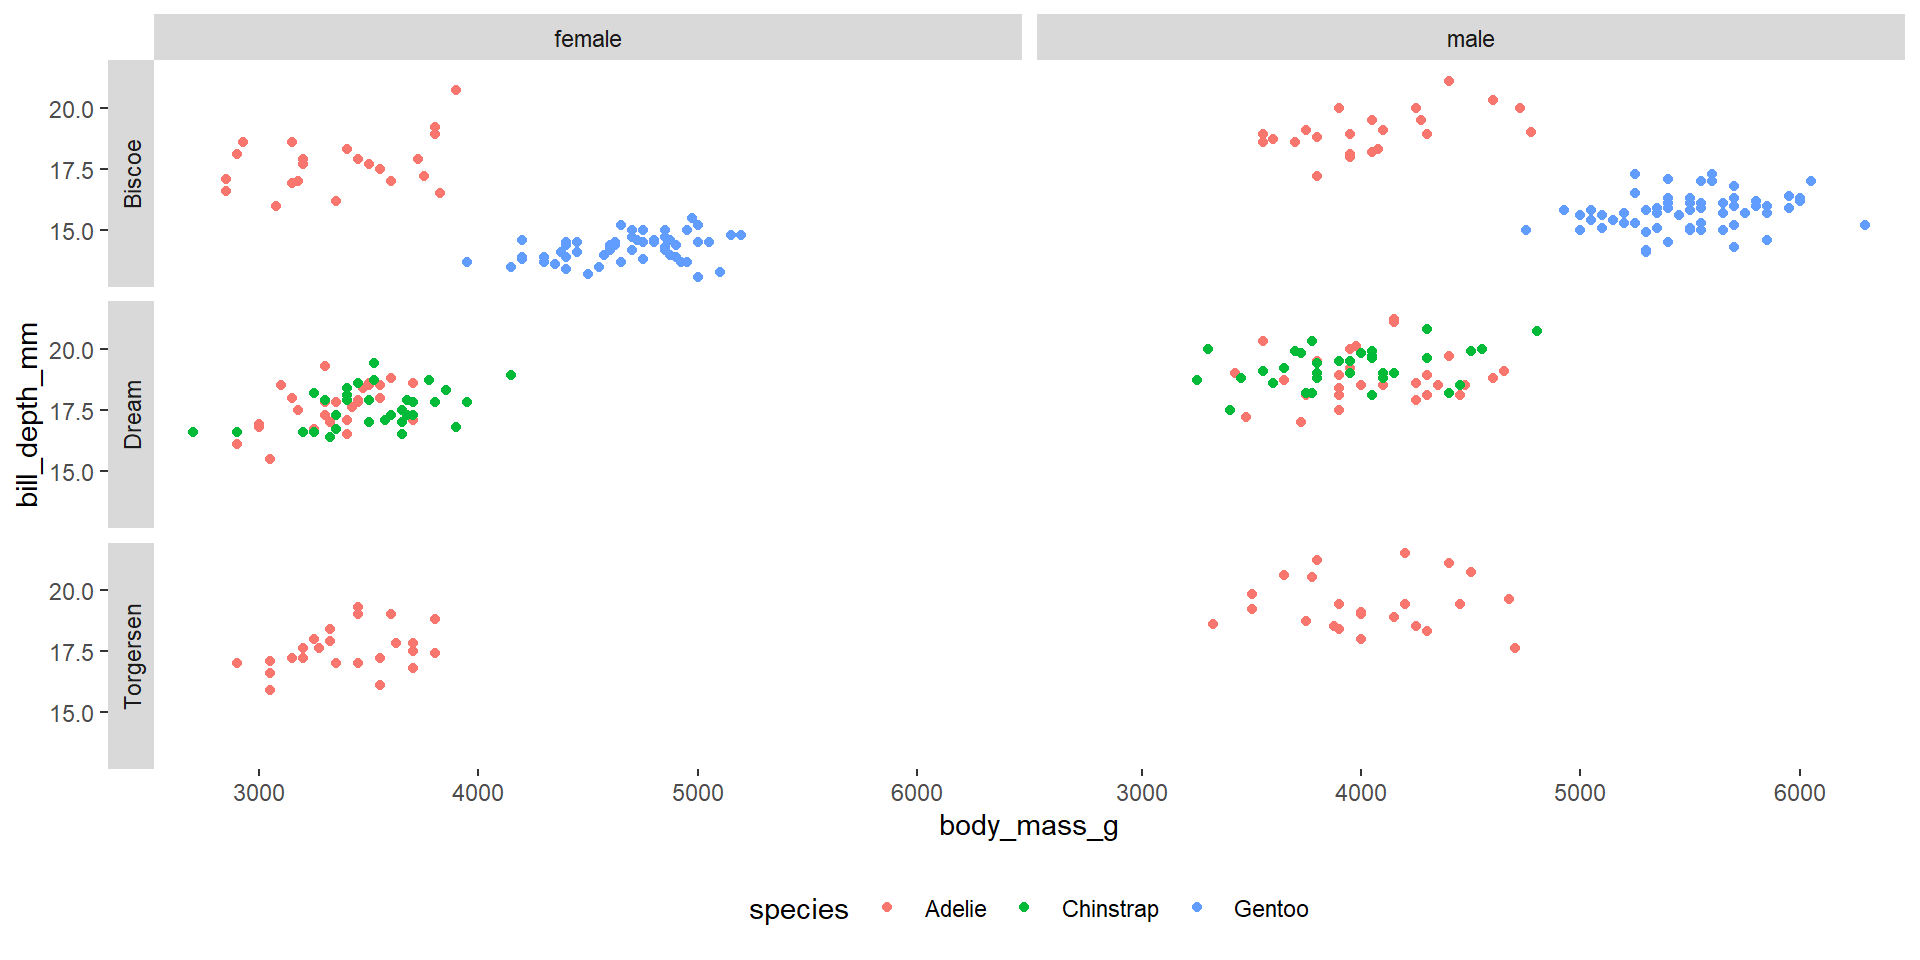Click the Dream row strip label
The height and width of the screenshot is (960, 1920).
click(x=132, y=414)
